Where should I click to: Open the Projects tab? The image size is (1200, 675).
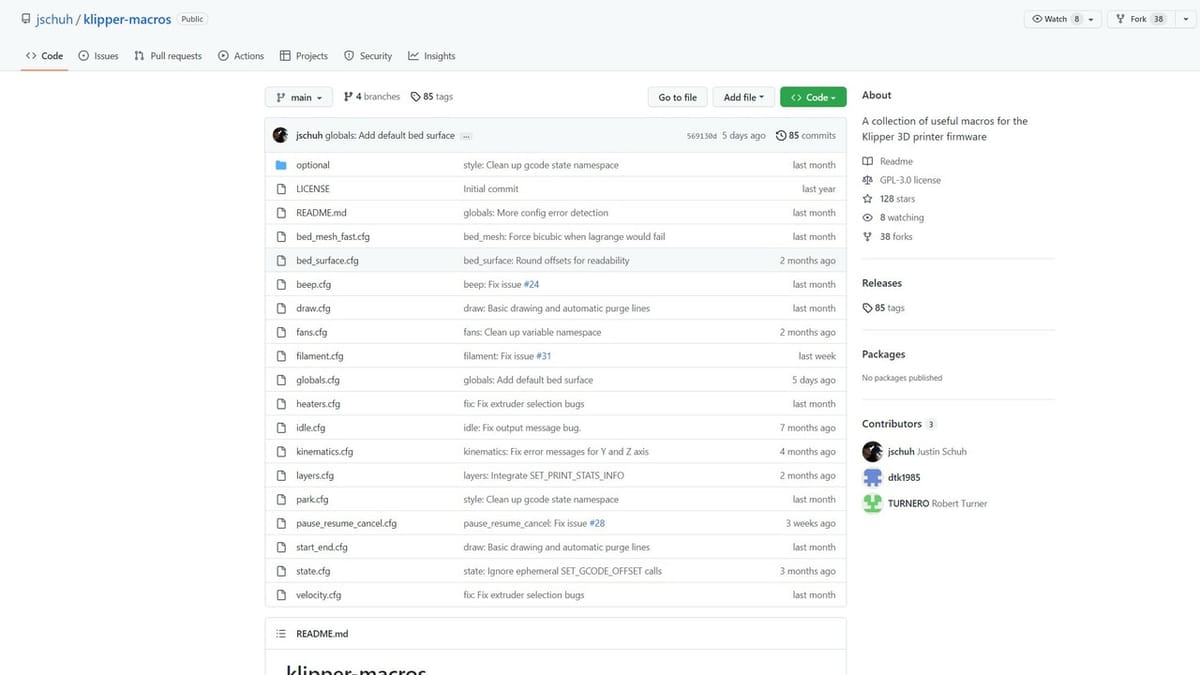click(x=304, y=56)
